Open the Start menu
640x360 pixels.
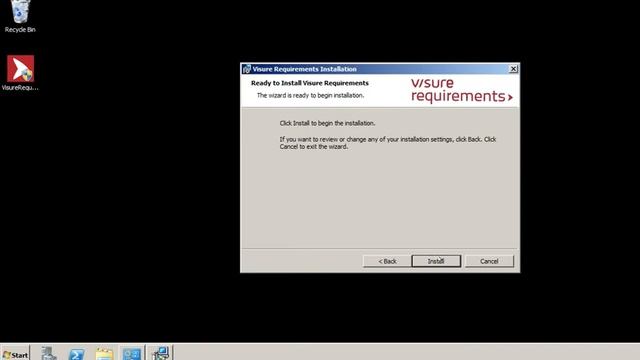16,354
